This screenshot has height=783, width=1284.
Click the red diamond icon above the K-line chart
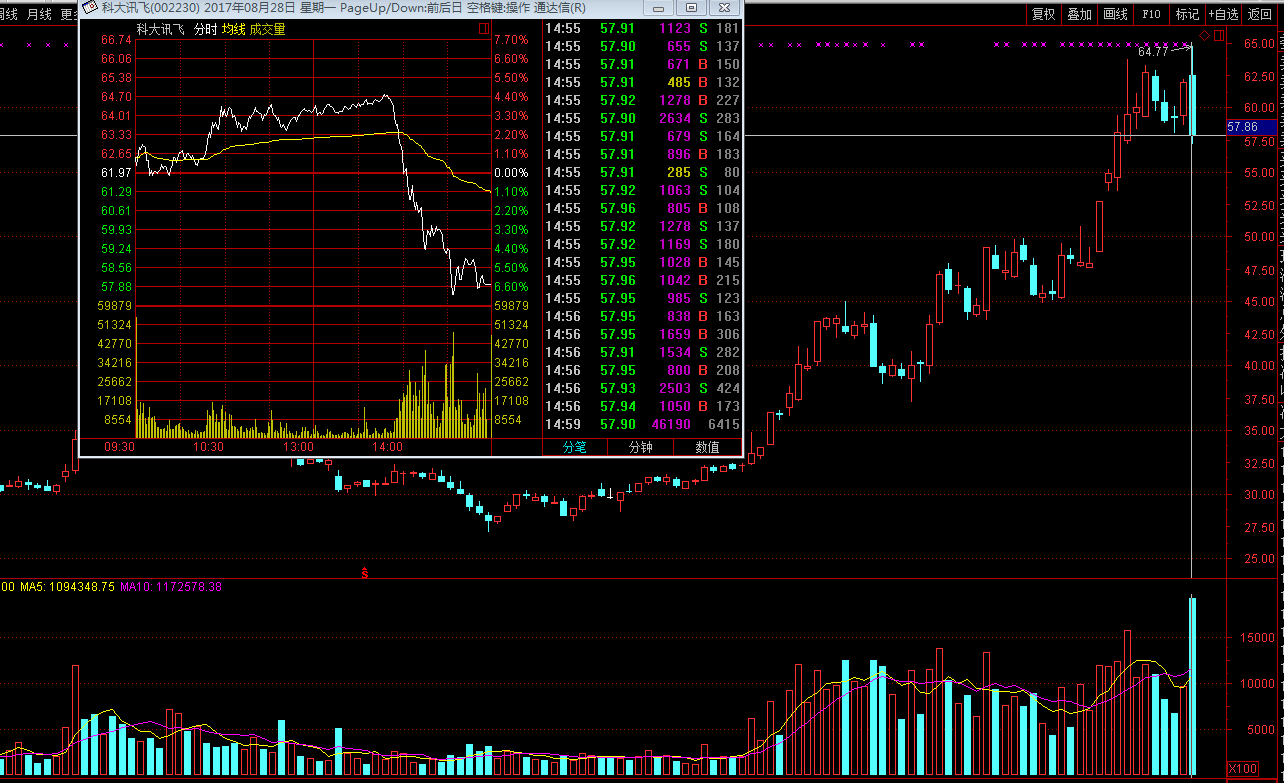pyautogui.click(x=1205, y=36)
